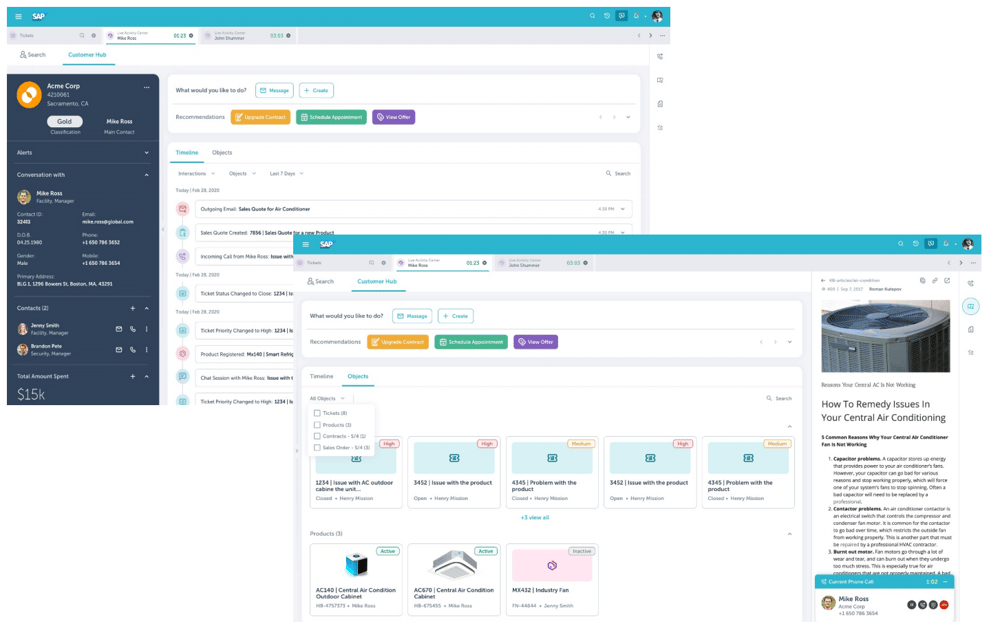
Task: Open notifications bell in front window header
Action: (x=946, y=244)
